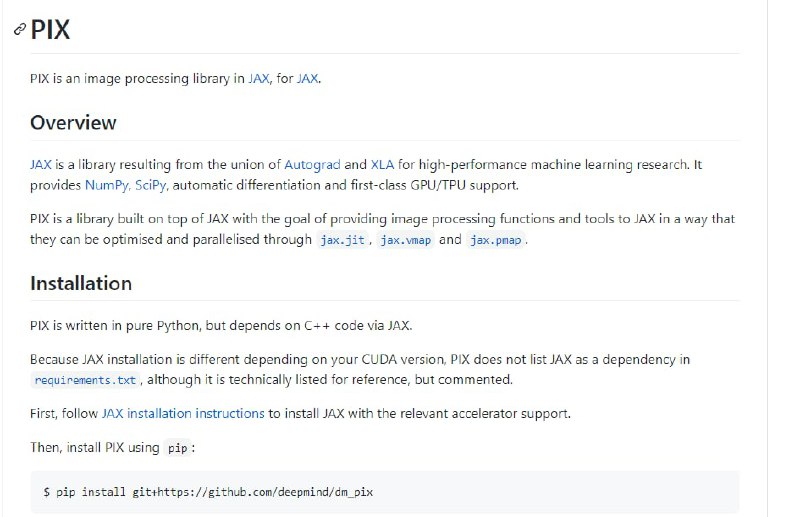Click the jax.jit code link

[x=342, y=240]
